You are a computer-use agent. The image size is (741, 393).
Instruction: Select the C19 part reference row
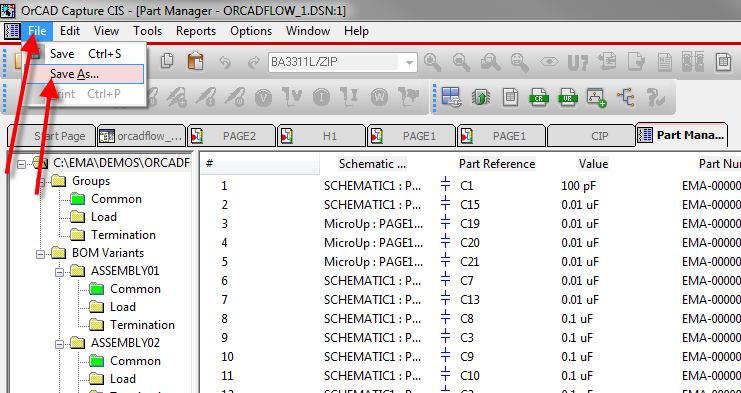coord(470,224)
